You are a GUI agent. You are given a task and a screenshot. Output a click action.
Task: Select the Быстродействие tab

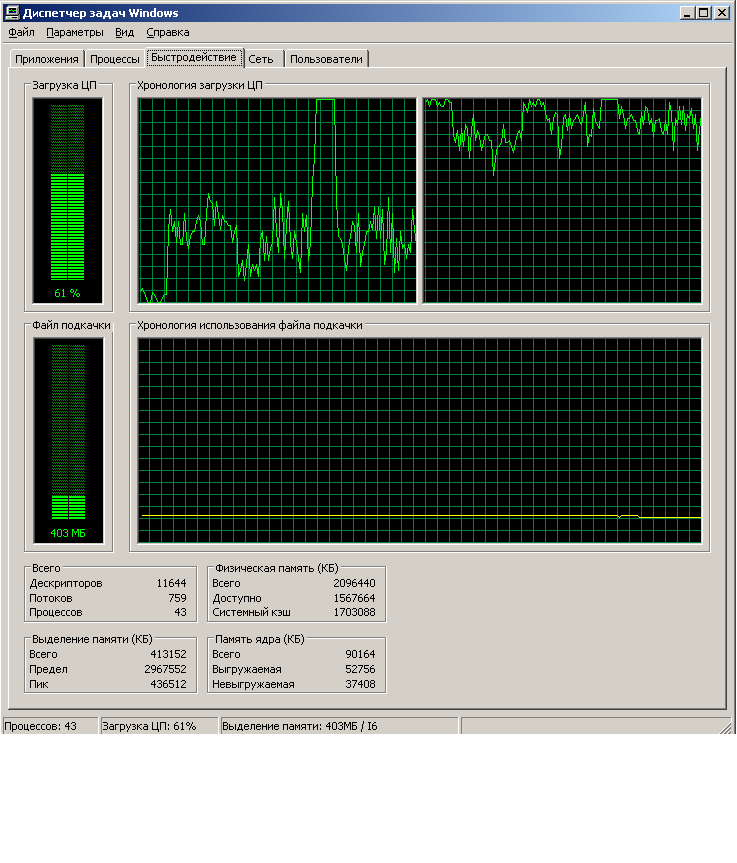(194, 57)
